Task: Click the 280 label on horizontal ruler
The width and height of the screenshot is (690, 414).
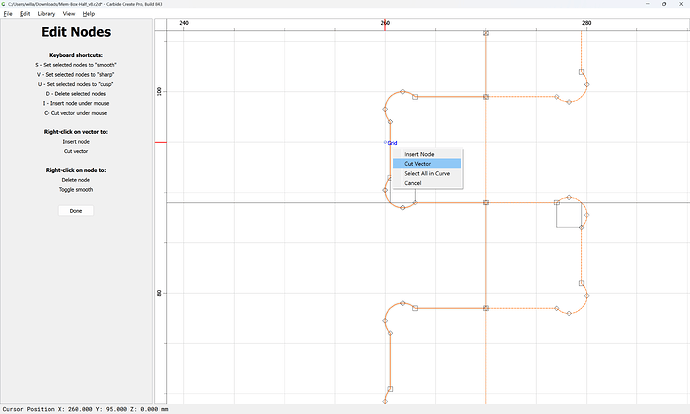Action: (x=587, y=23)
